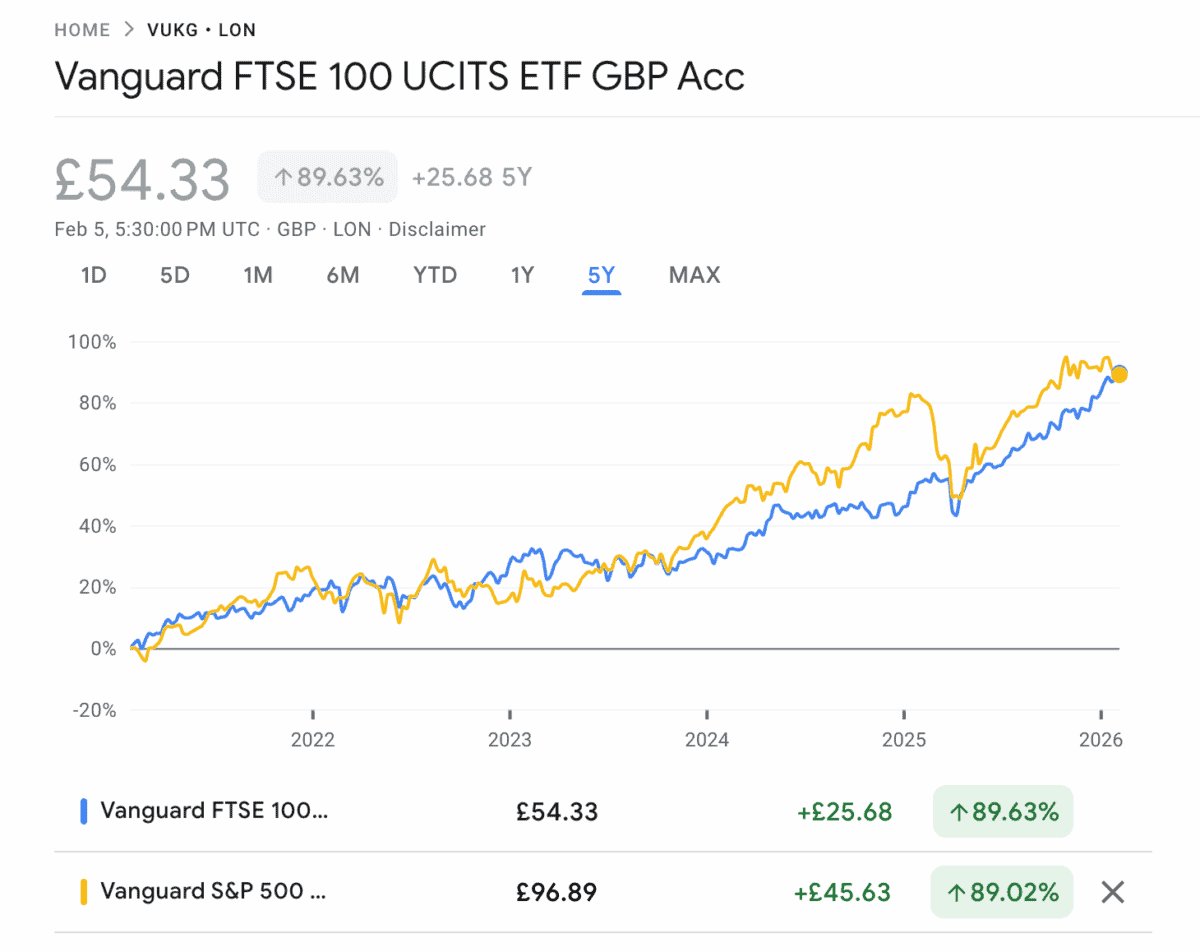
Task: Click the green 89.63% badge in FTSE row
Action: point(1002,812)
